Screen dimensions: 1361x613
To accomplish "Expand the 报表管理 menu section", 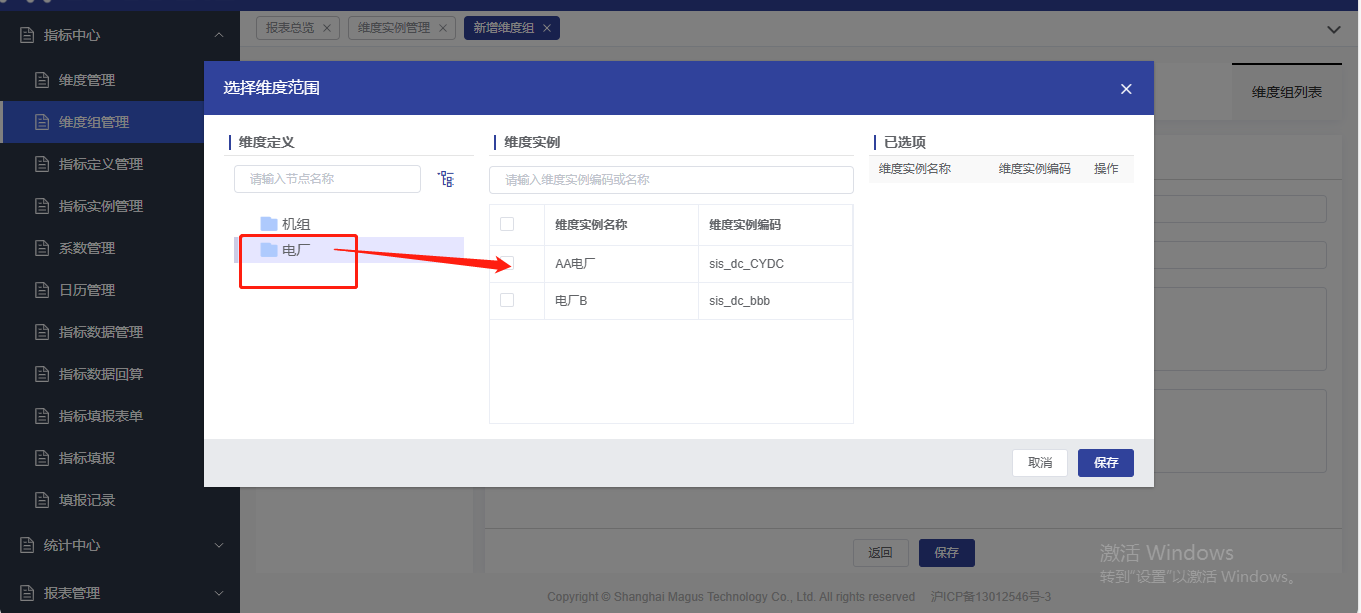I will (219, 593).
